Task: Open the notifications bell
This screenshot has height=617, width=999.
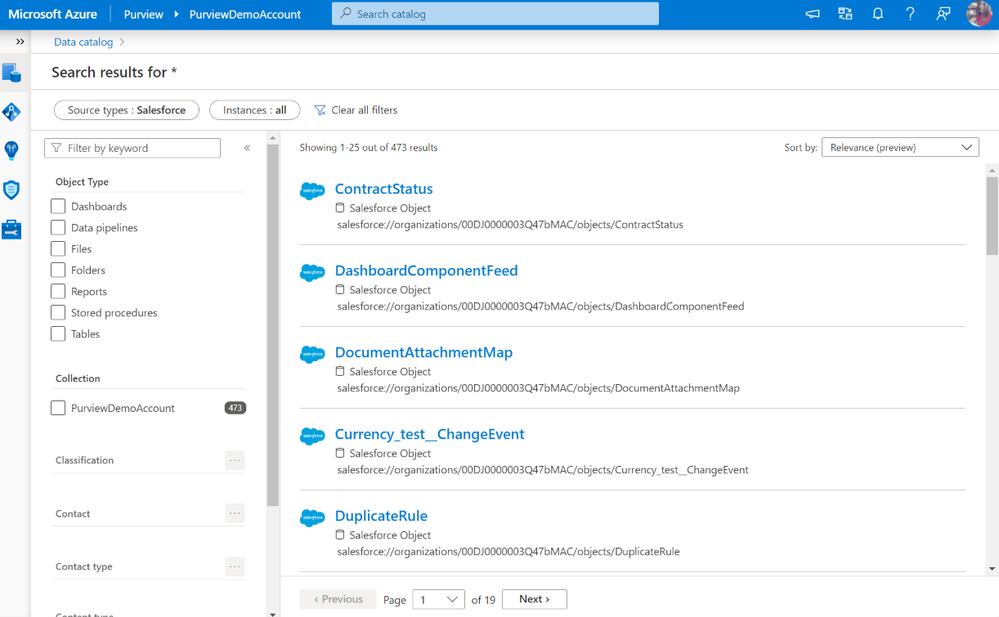Action: pos(878,13)
